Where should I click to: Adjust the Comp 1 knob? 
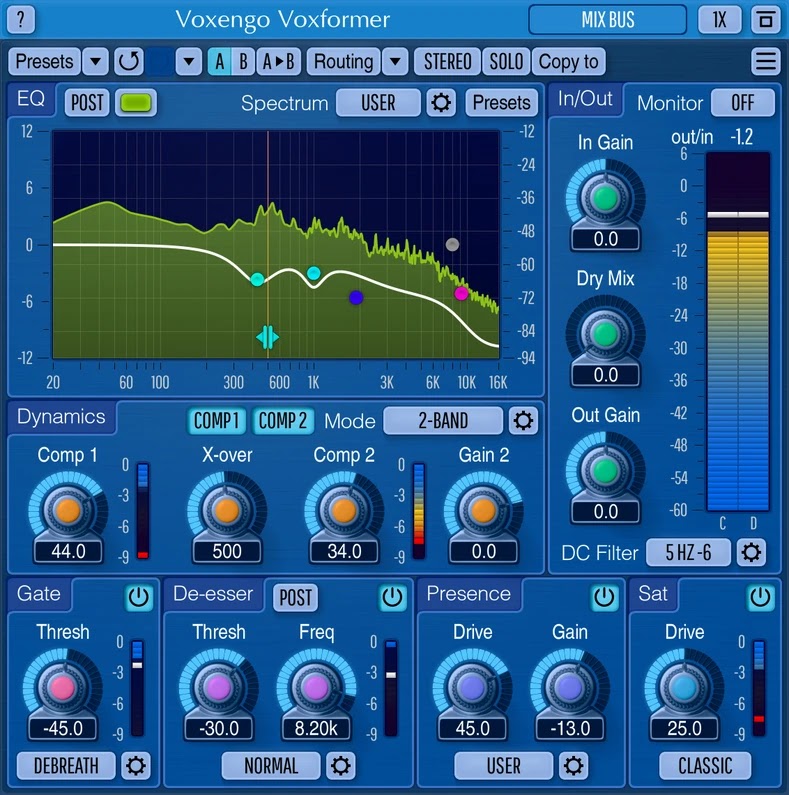click(x=68, y=510)
